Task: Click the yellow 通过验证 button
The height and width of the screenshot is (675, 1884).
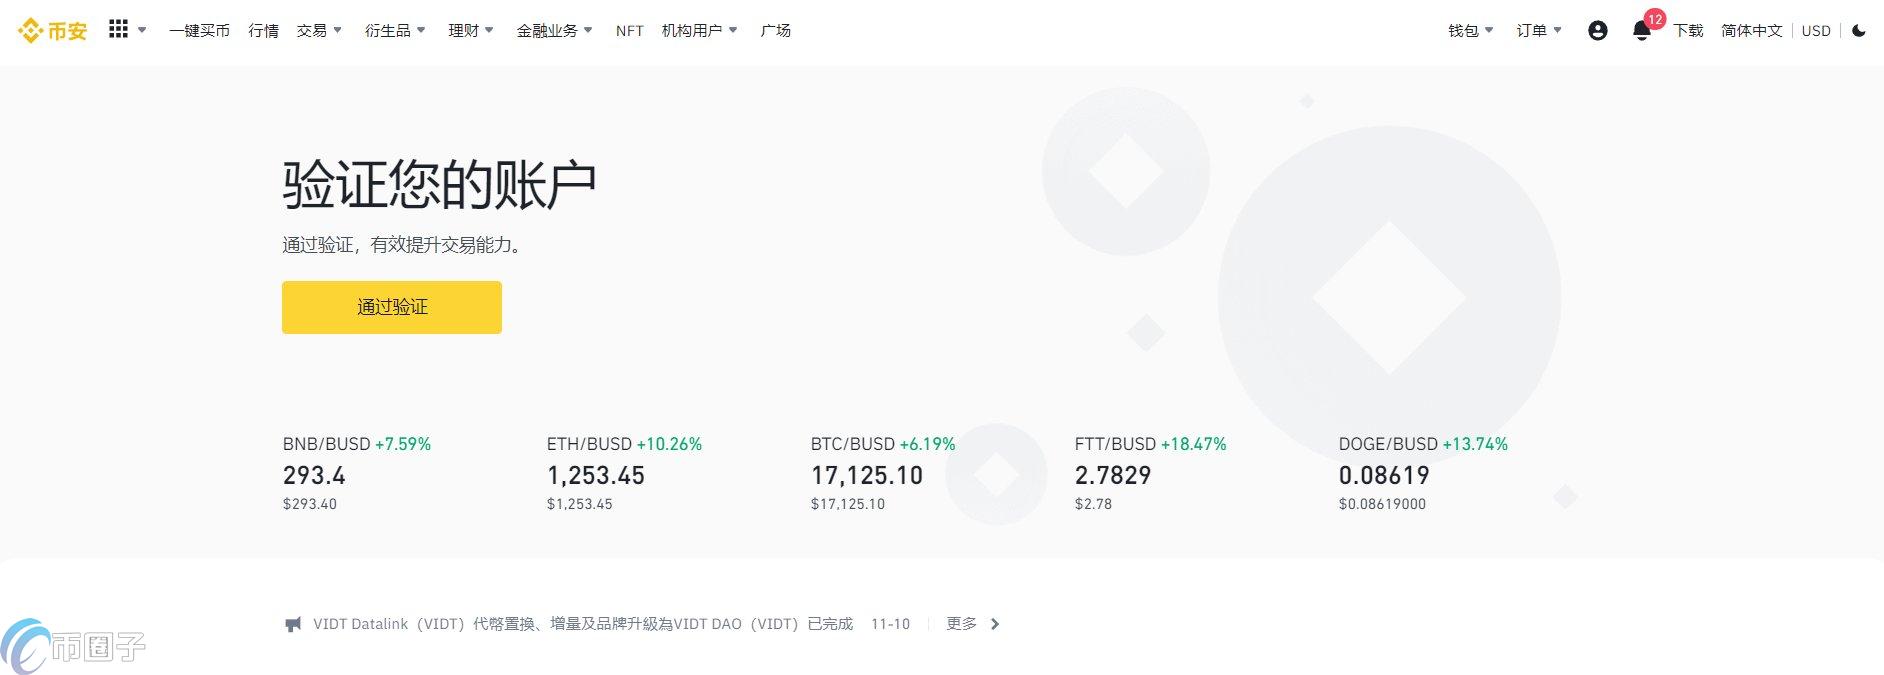Action: 392,307
